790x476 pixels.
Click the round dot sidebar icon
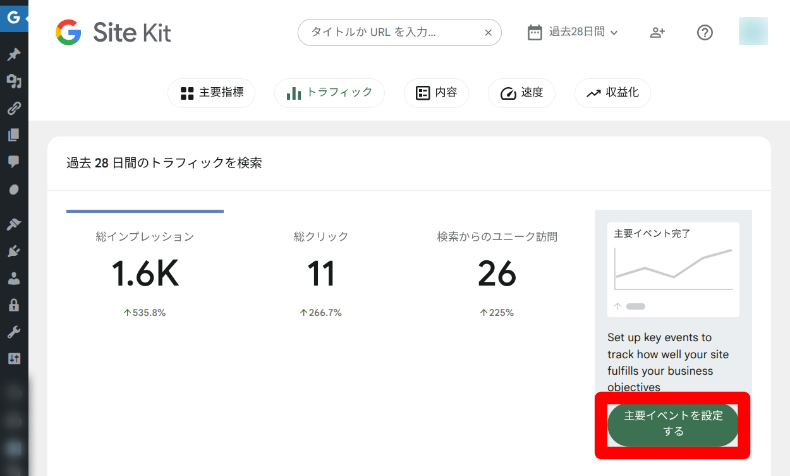tap(14, 189)
